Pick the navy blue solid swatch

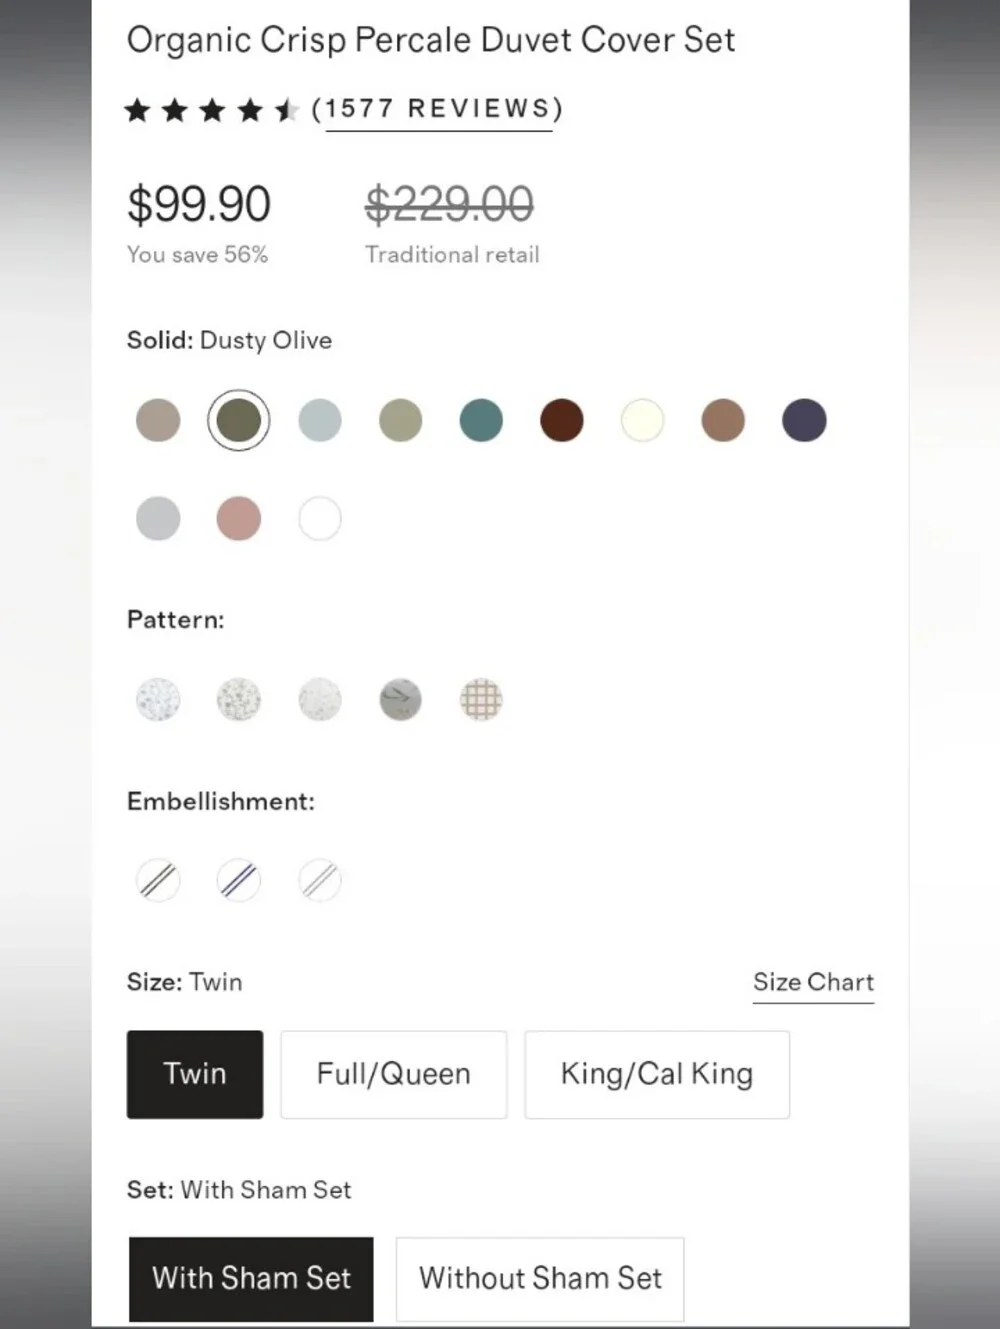(x=804, y=420)
